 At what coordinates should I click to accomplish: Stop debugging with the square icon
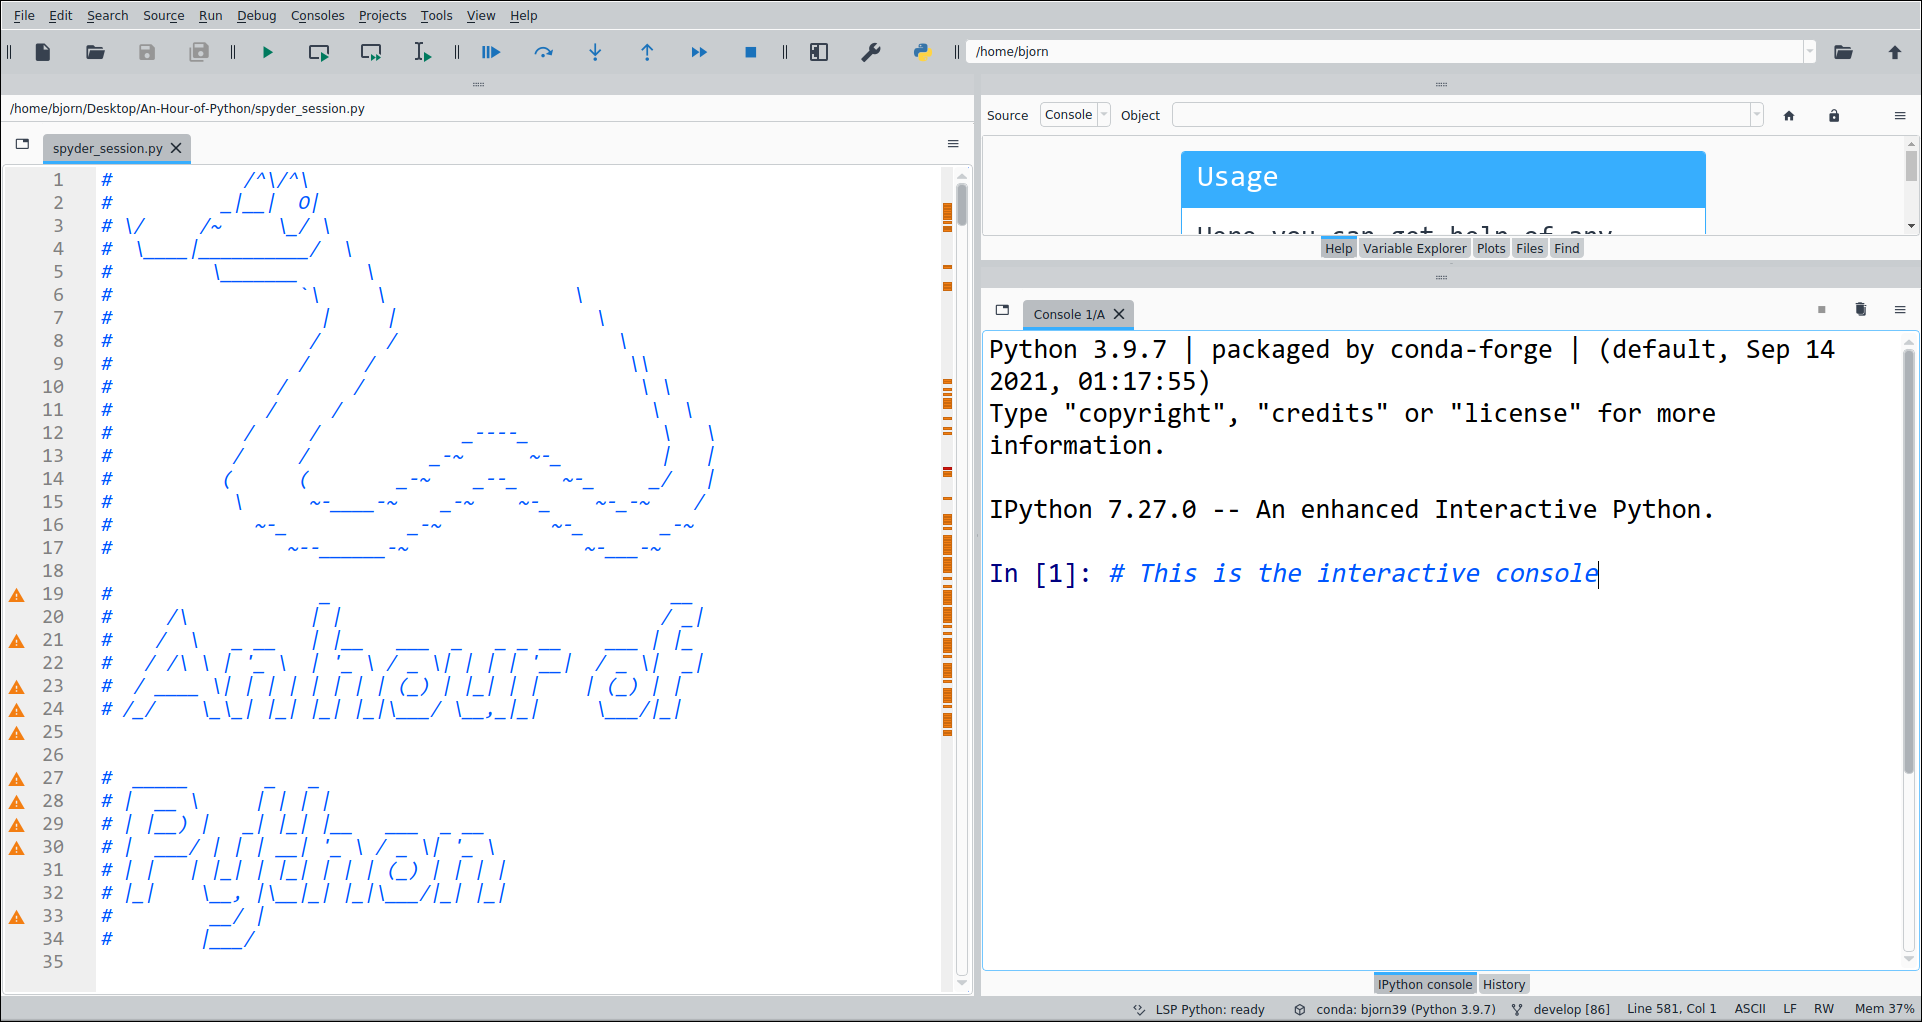751,52
